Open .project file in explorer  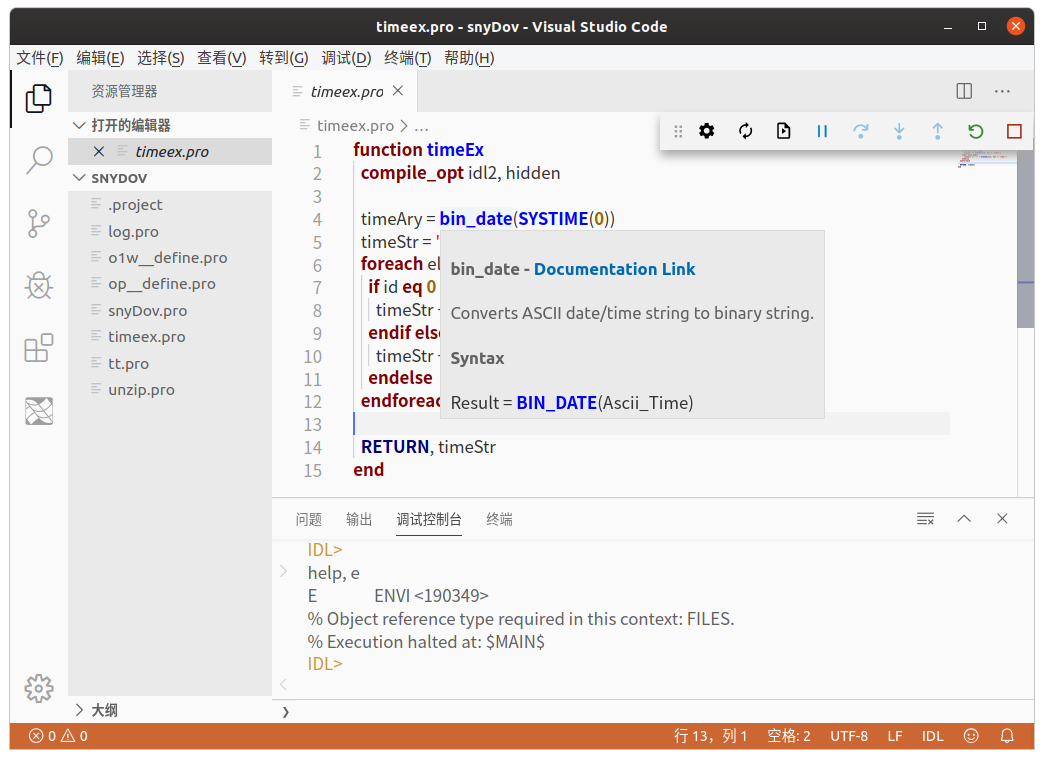coord(170,205)
